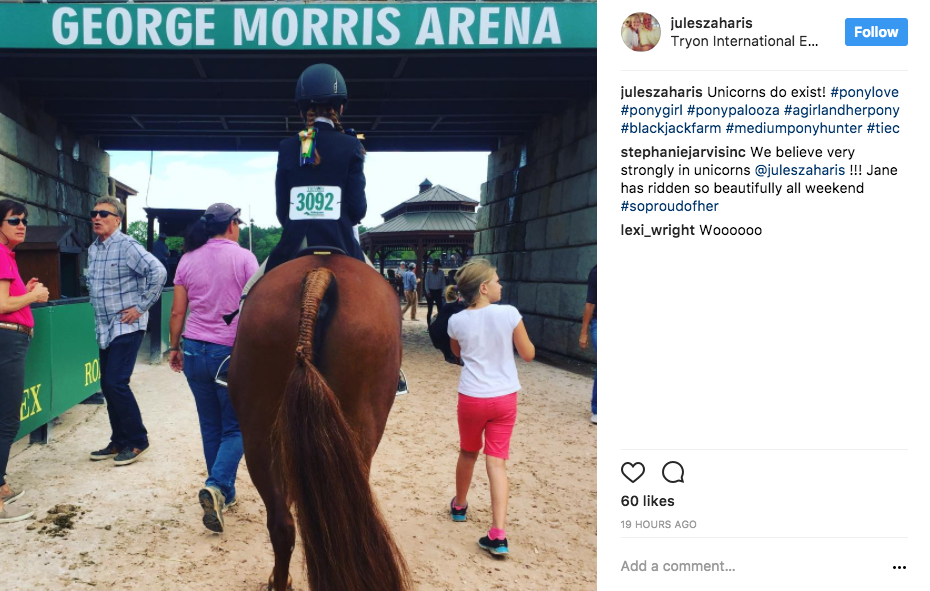This screenshot has width=930, height=591.
Task: Open the #agirlandherpony hashtag
Action: click(842, 110)
